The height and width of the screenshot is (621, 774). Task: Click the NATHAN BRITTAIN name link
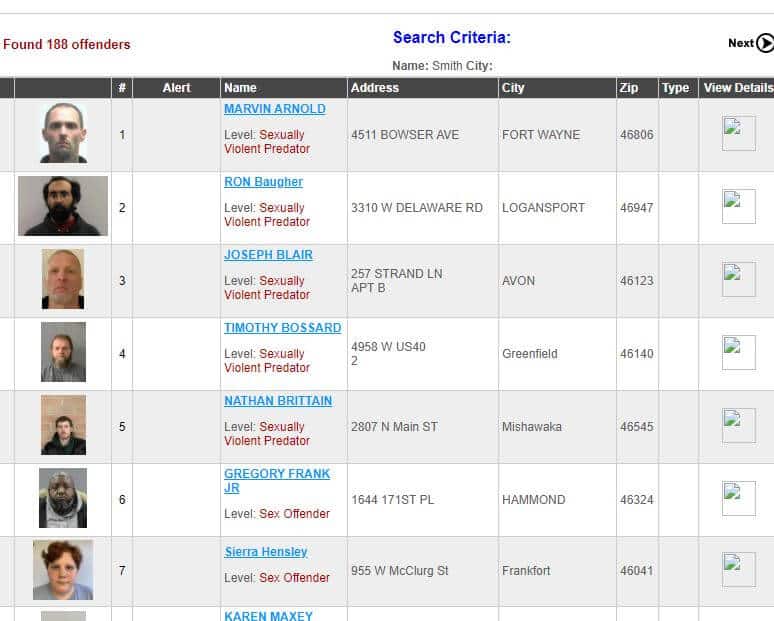[278, 401]
